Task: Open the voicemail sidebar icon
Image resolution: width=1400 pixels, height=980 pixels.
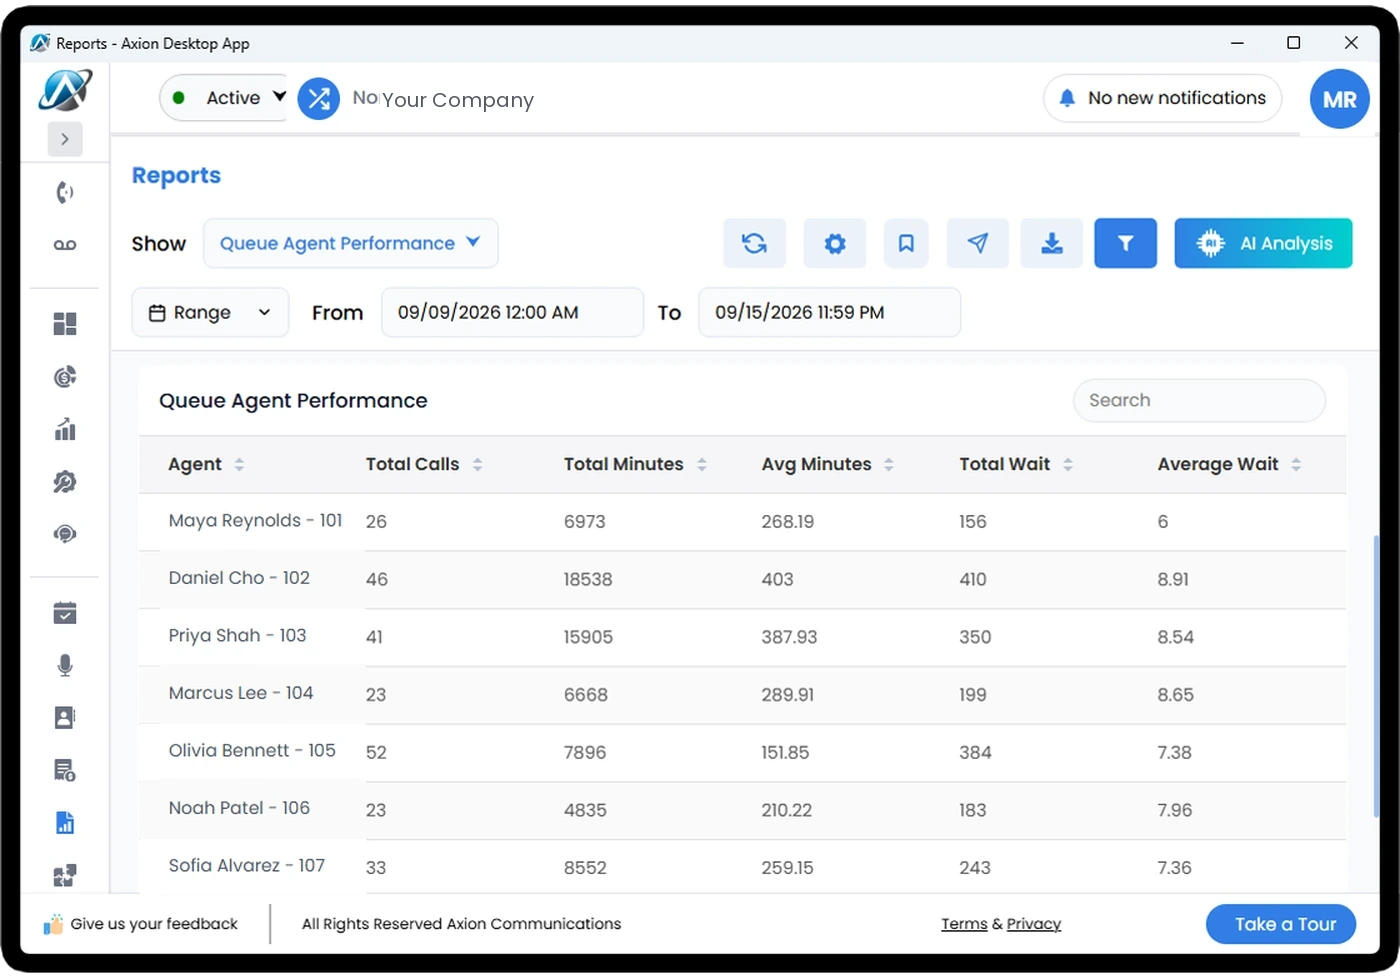Action: pyautogui.click(x=65, y=245)
